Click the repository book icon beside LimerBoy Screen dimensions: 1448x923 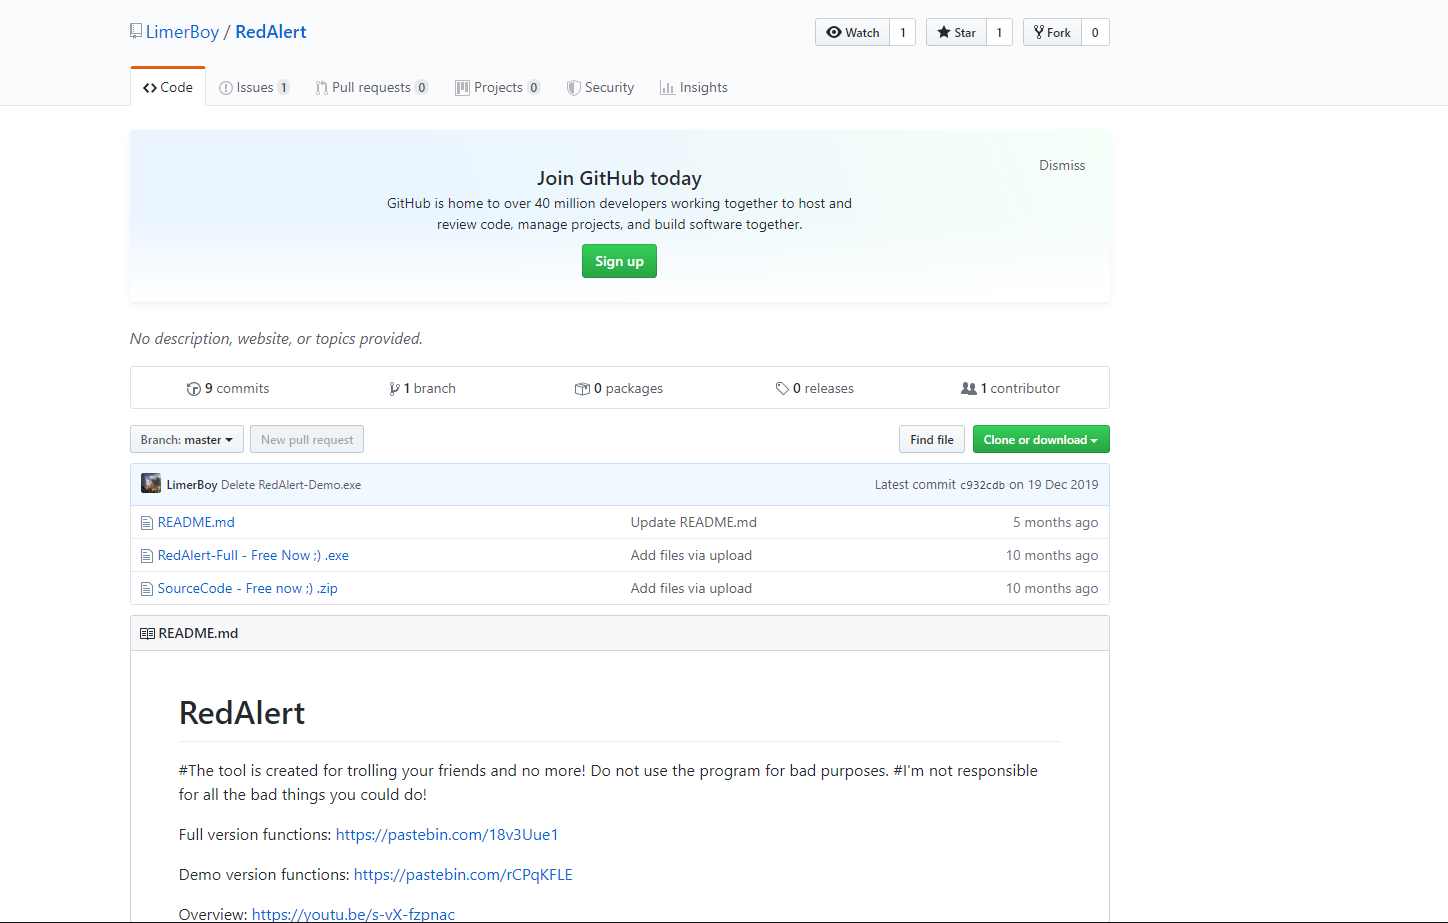136,31
